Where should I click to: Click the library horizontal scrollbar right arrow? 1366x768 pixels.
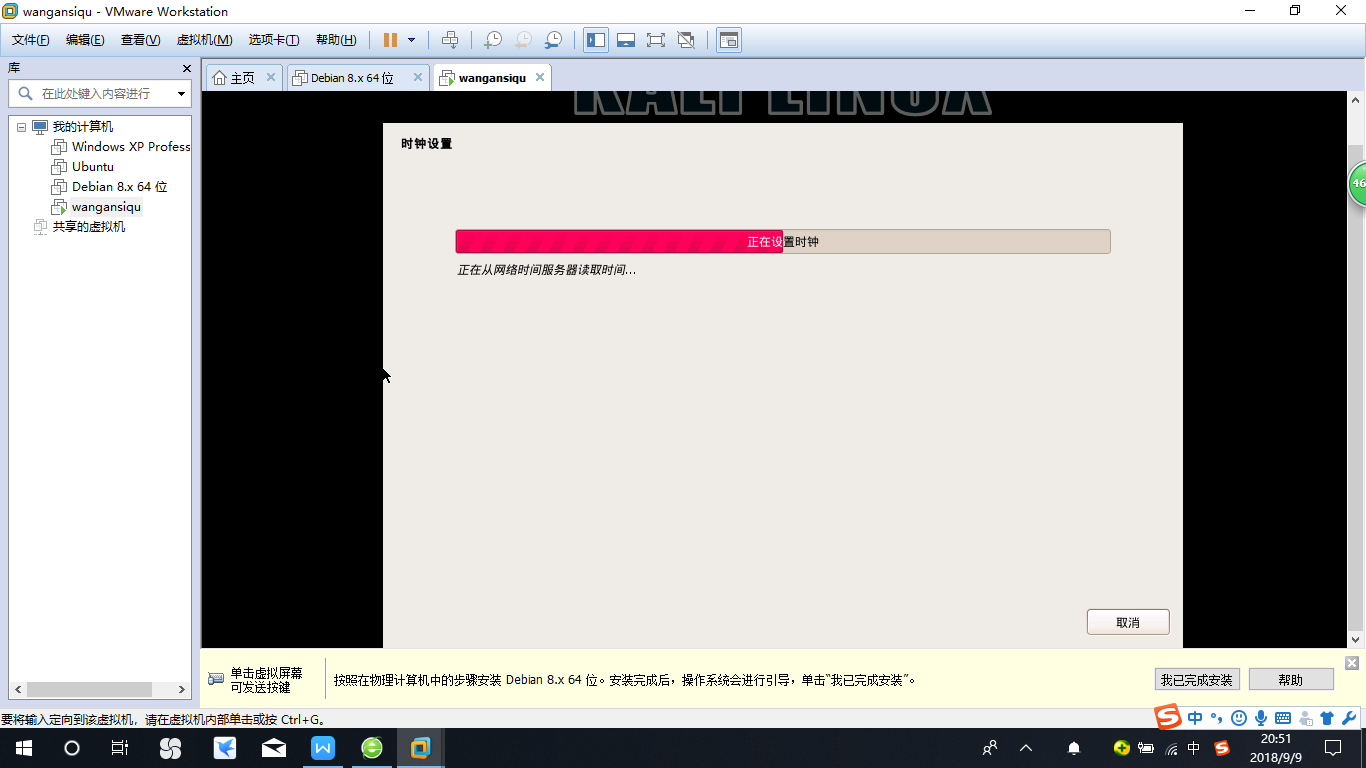coord(182,689)
